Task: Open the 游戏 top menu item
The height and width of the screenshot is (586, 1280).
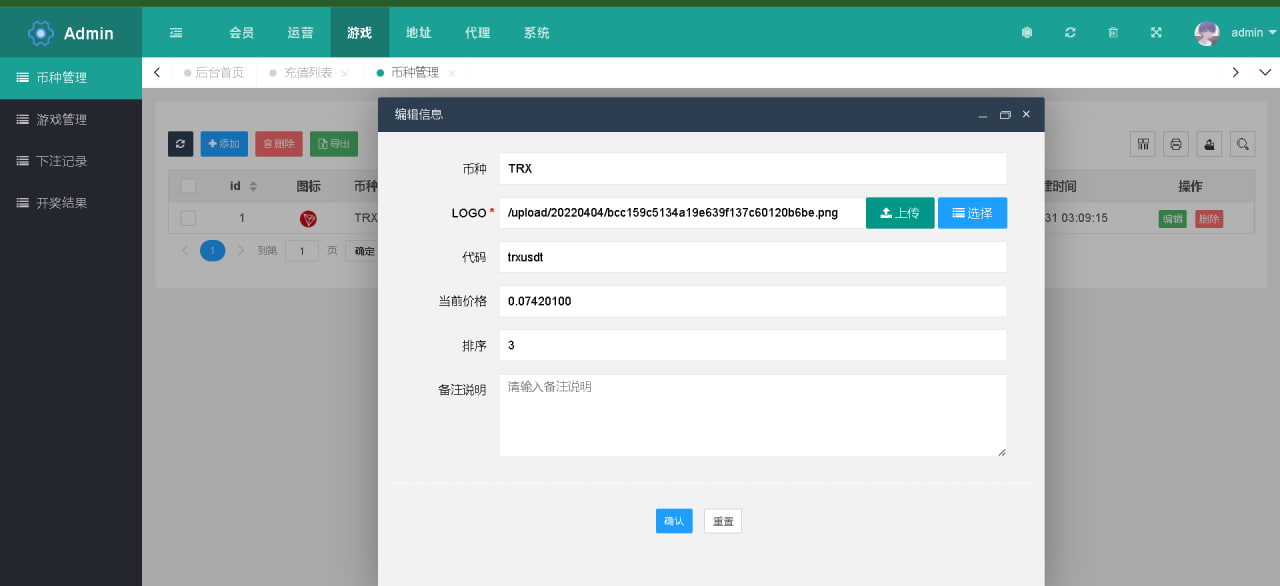Action: [x=359, y=32]
